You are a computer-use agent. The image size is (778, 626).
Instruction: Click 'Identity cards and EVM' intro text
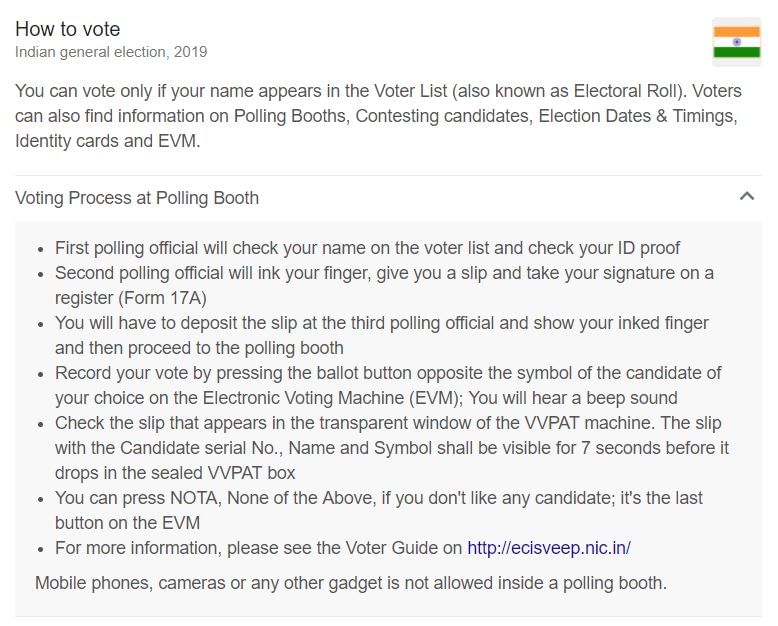(107, 141)
